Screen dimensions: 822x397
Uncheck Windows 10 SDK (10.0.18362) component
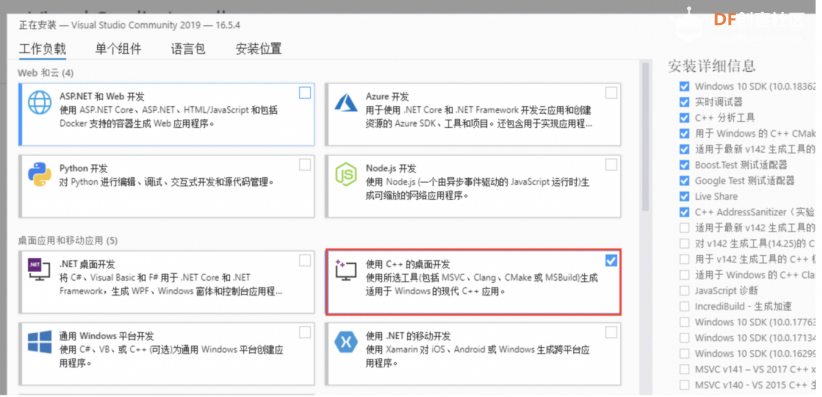click(684, 86)
